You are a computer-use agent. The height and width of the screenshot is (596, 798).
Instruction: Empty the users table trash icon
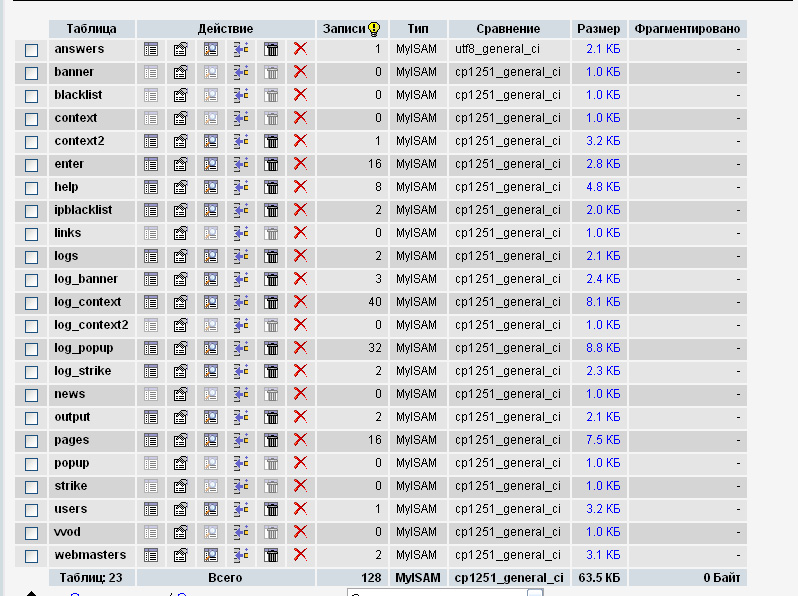[x=271, y=509]
